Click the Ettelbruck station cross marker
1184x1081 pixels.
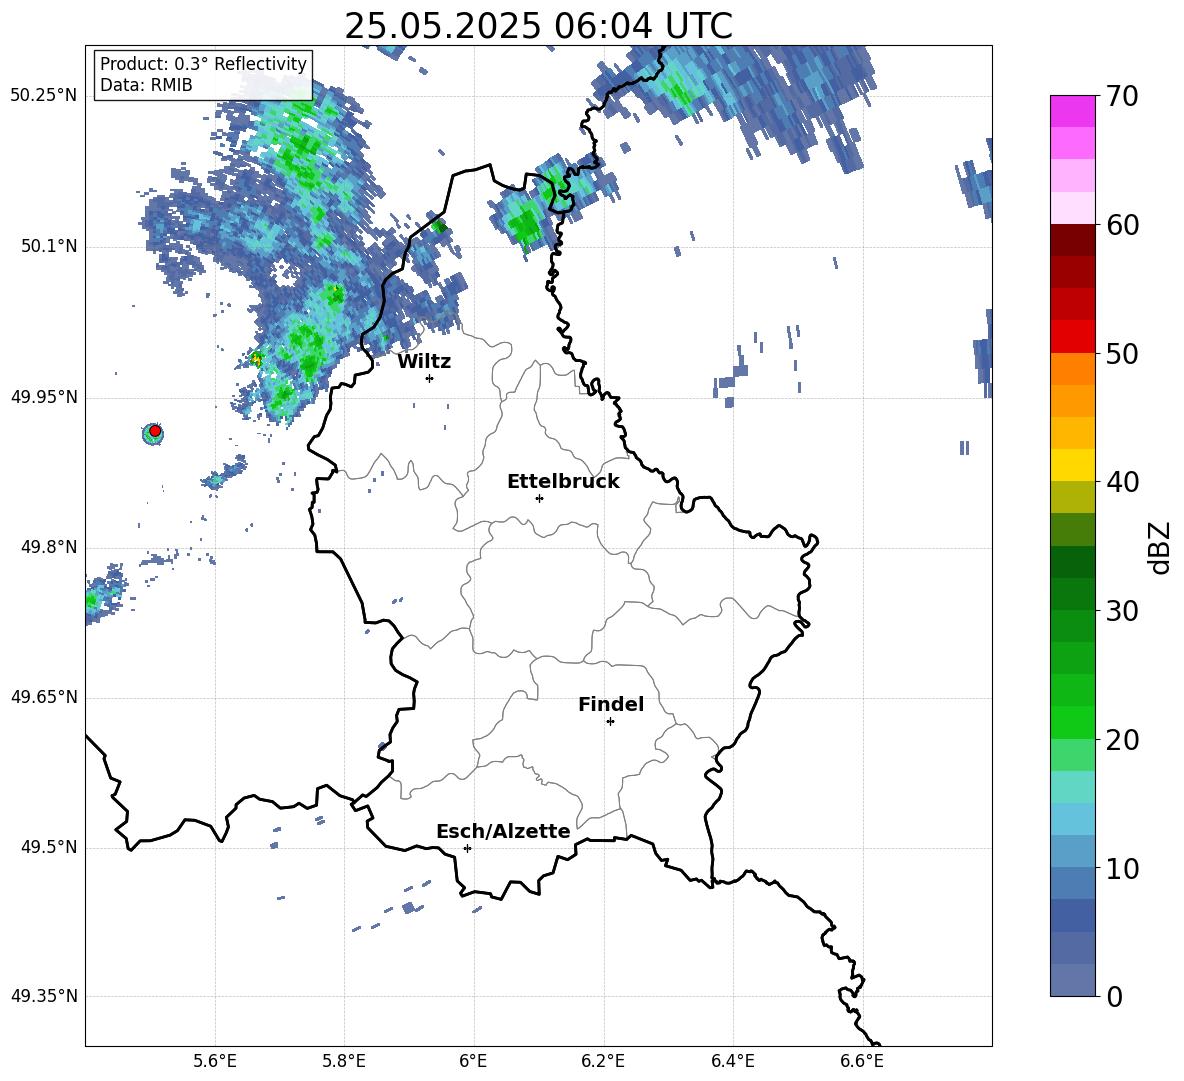click(539, 498)
